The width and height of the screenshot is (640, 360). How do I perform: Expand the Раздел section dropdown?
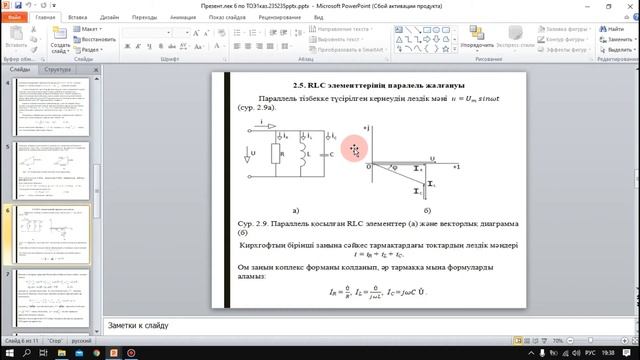pos(88,49)
